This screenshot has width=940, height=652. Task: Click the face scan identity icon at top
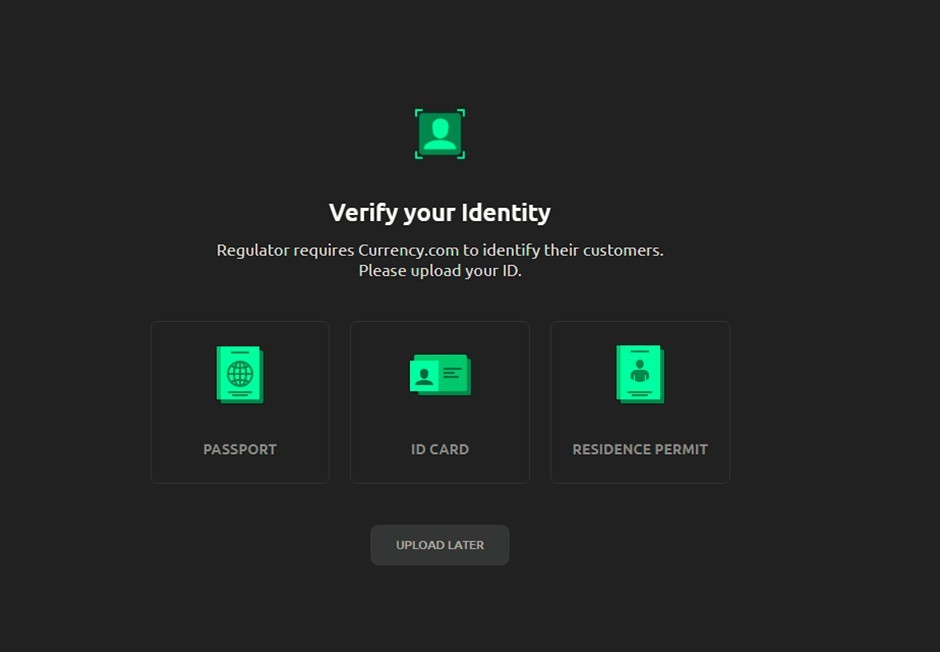pyautogui.click(x=440, y=134)
